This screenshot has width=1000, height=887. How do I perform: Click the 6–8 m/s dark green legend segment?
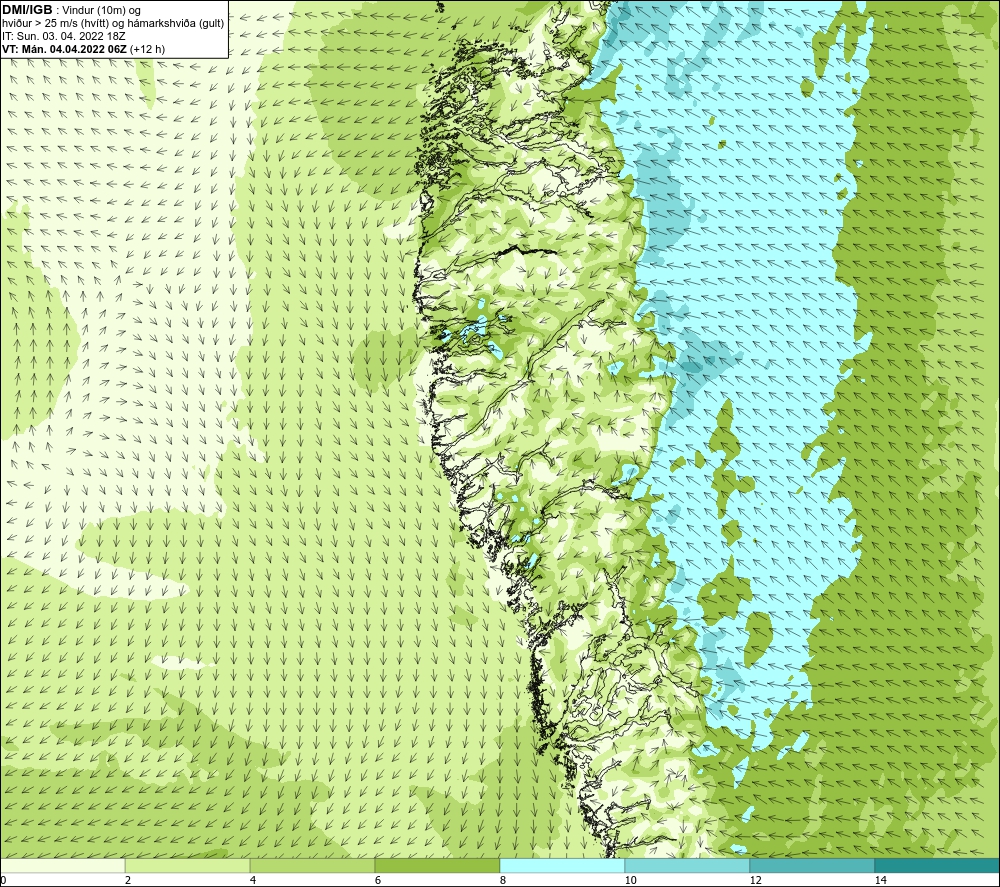coord(438,866)
